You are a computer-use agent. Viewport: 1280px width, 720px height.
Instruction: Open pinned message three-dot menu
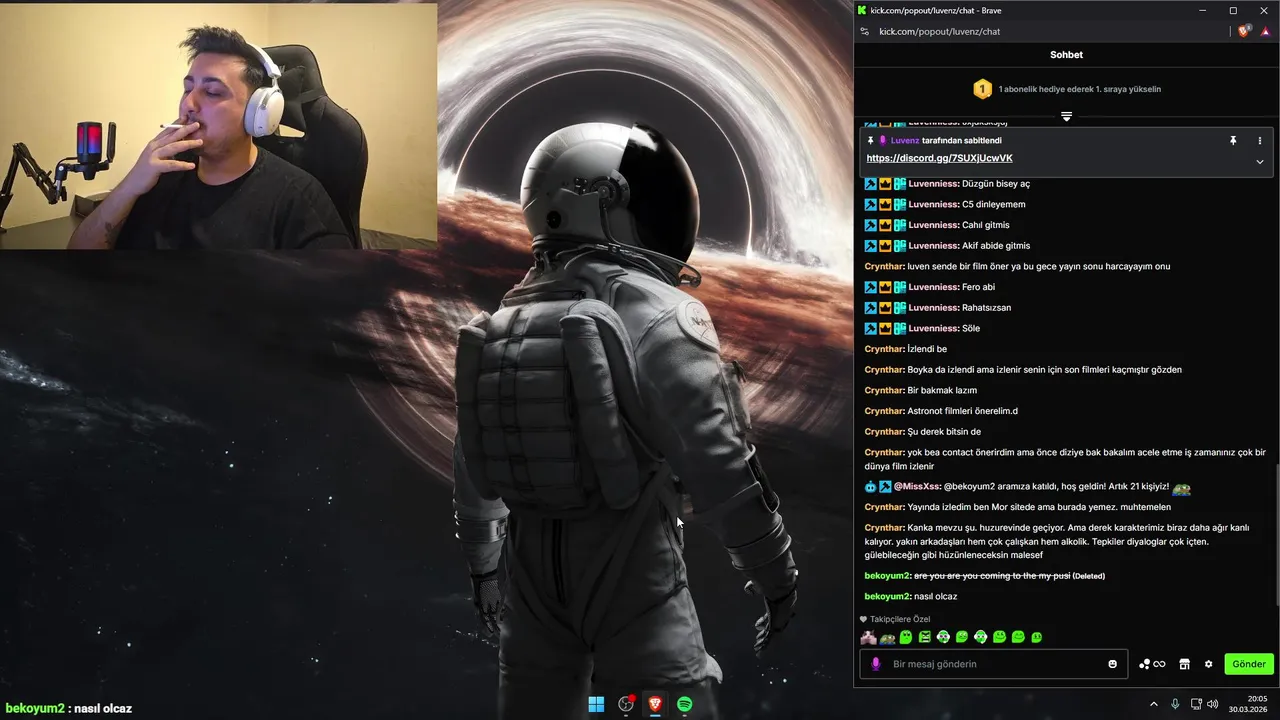[x=1260, y=141]
